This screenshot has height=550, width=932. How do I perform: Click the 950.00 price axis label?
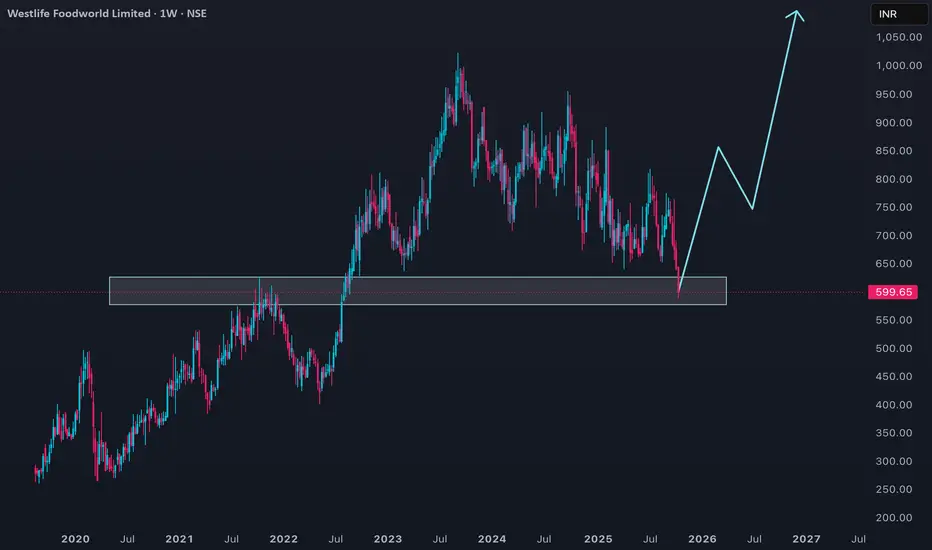893,94
